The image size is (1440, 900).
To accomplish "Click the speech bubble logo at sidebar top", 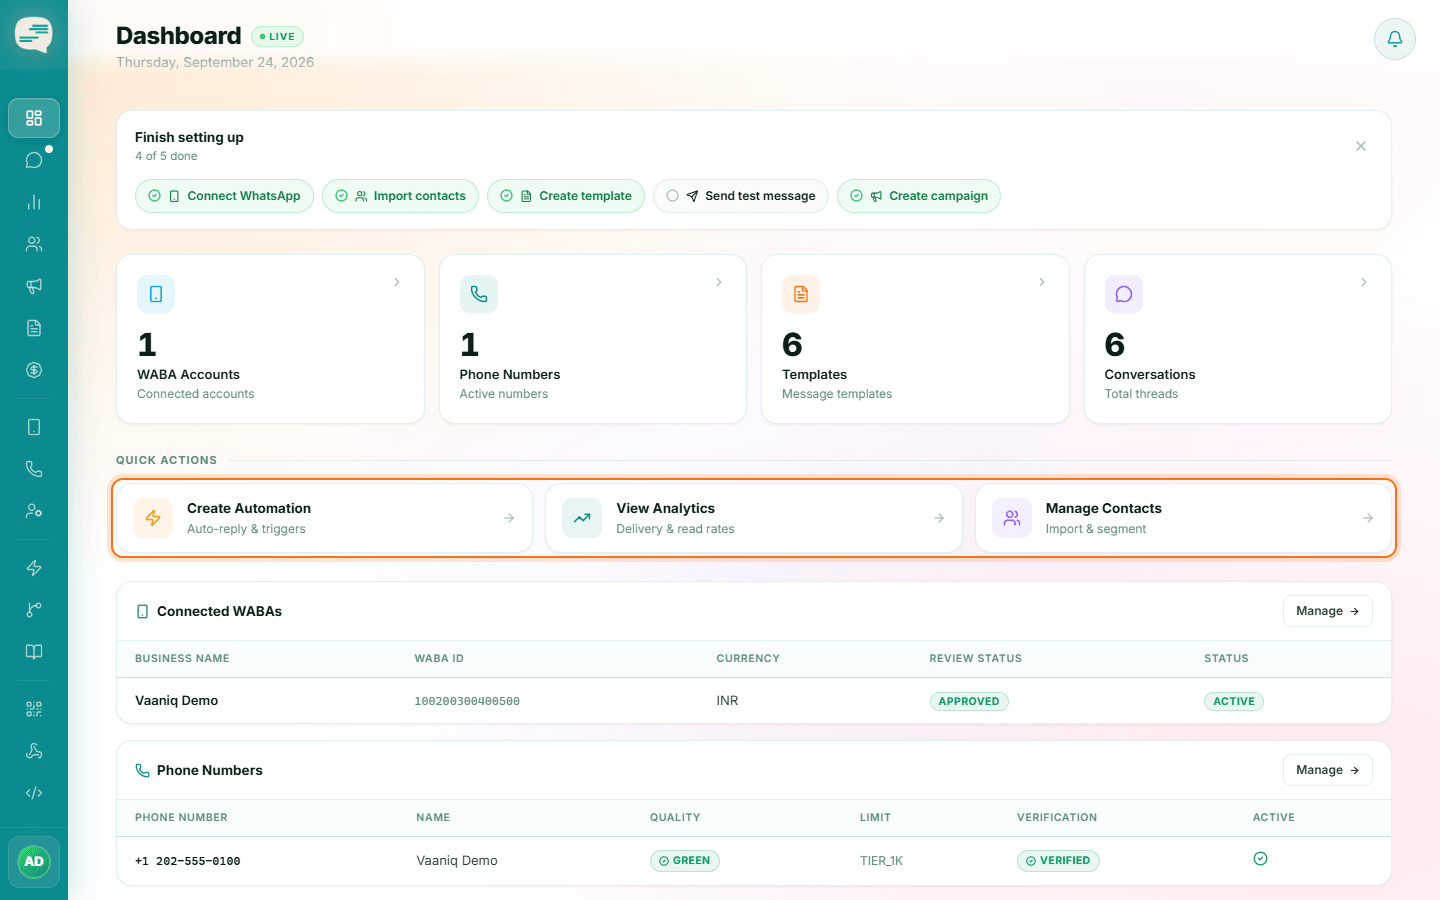I will 34,35.
